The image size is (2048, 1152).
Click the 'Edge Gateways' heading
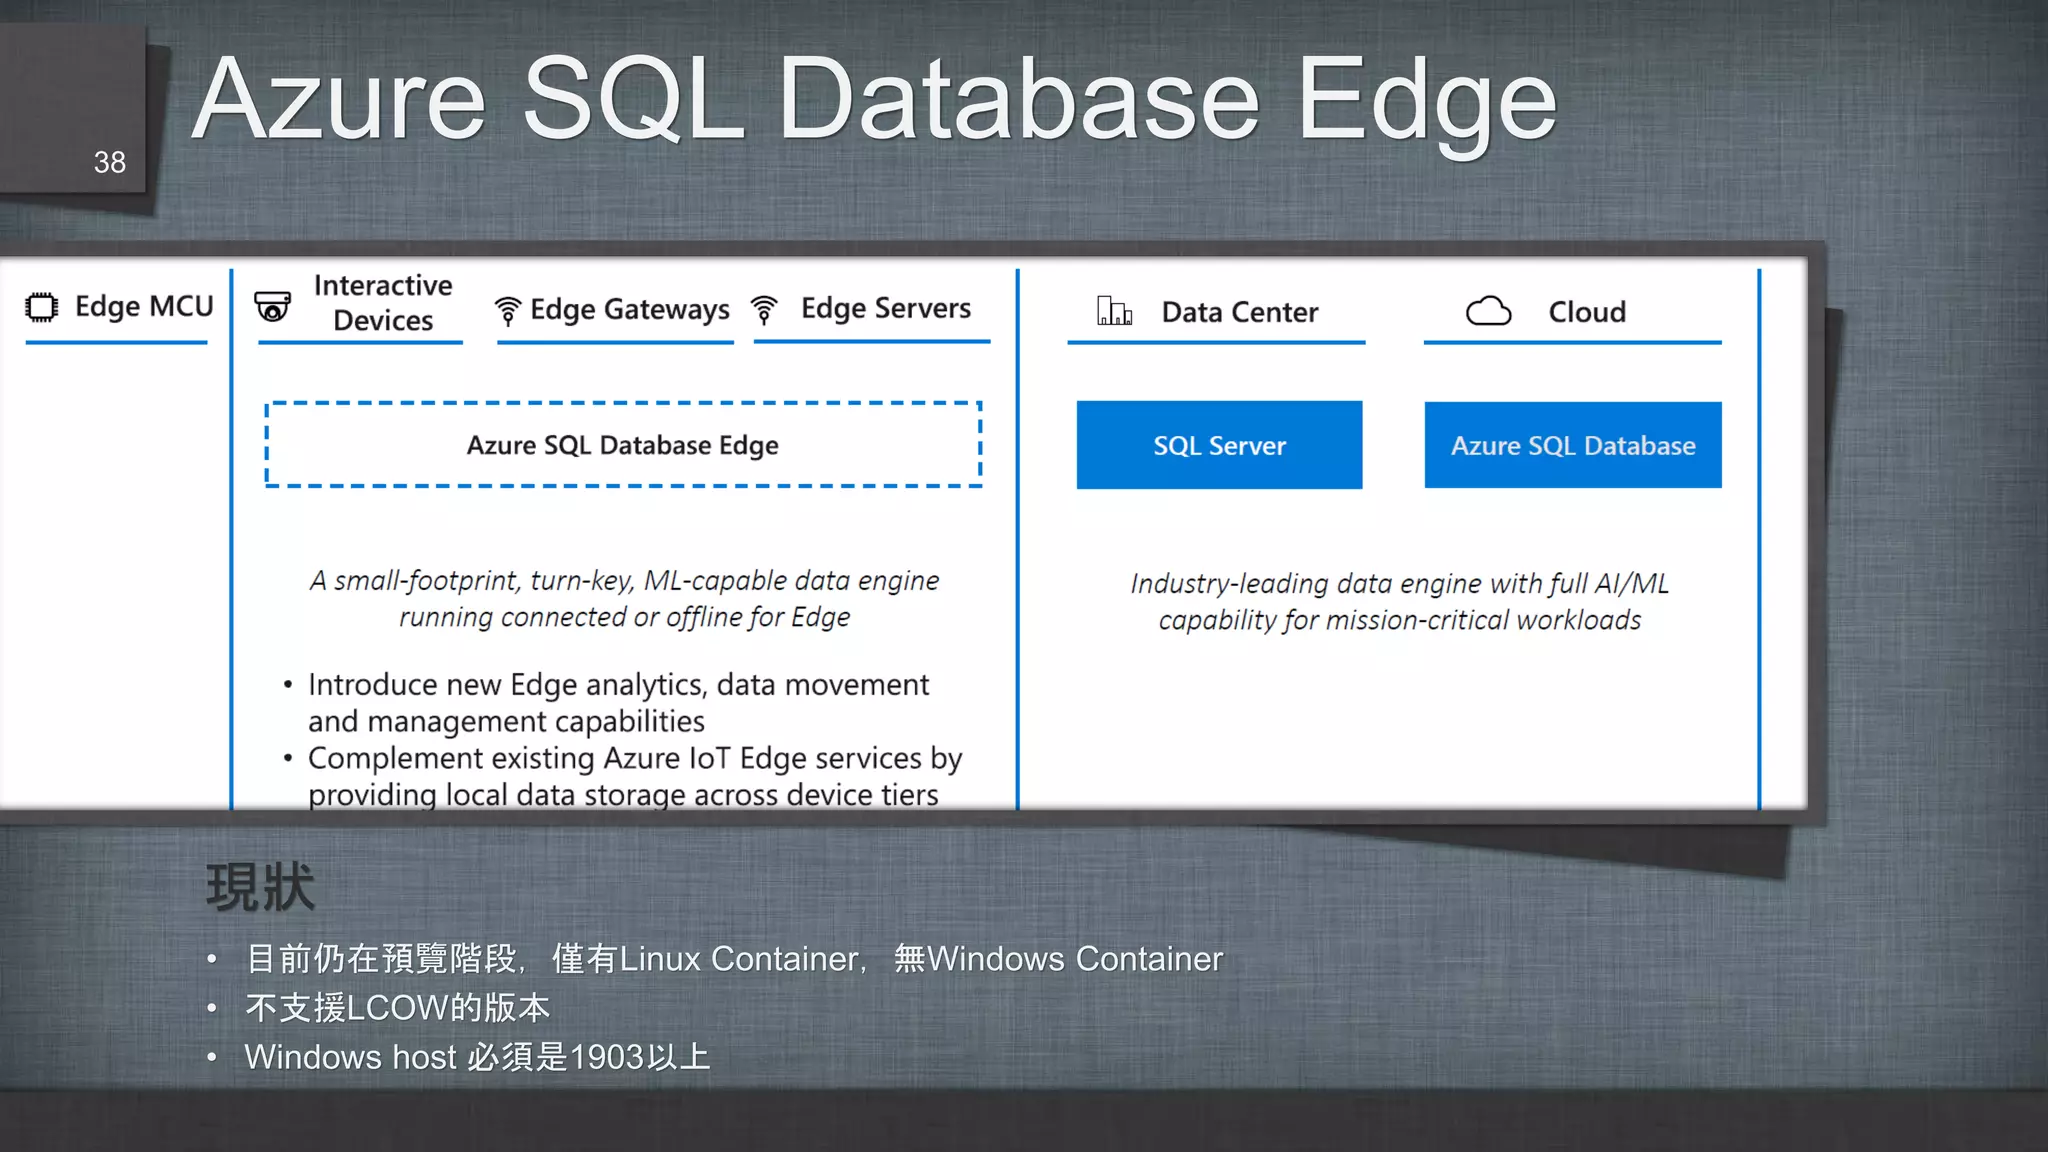click(x=630, y=310)
